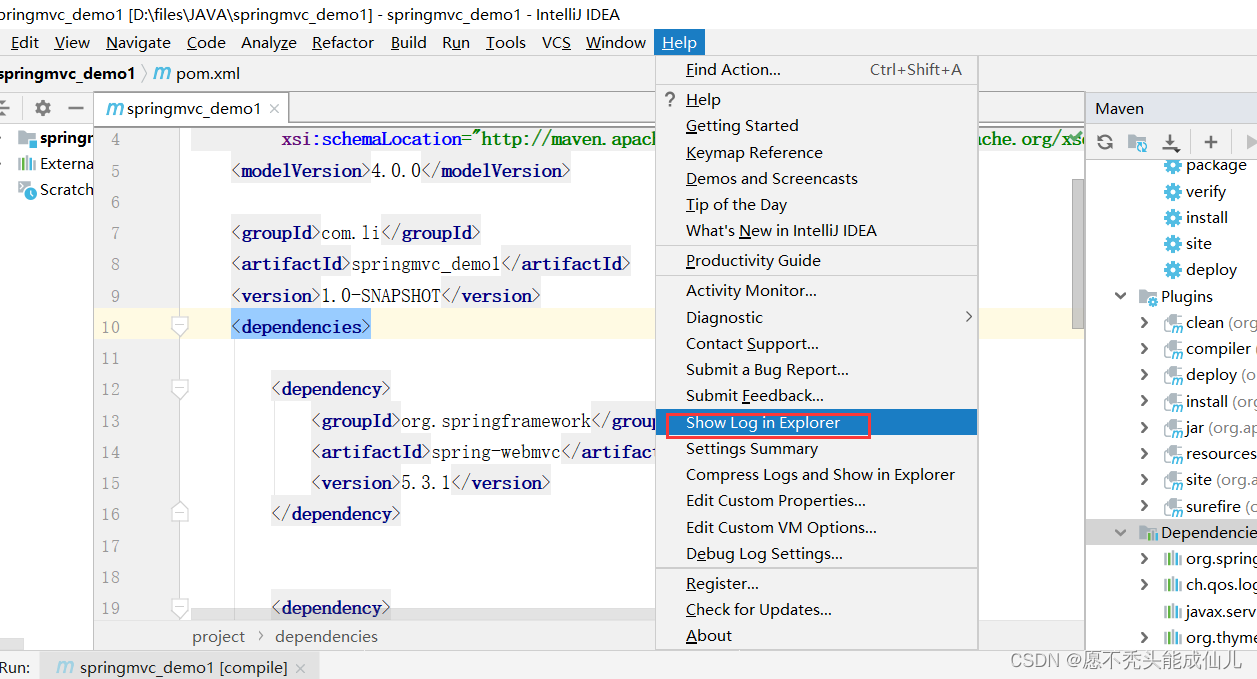Choose Compress Logs and Show in Explorer
This screenshot has height=679, width=1257.
(816, 474)
